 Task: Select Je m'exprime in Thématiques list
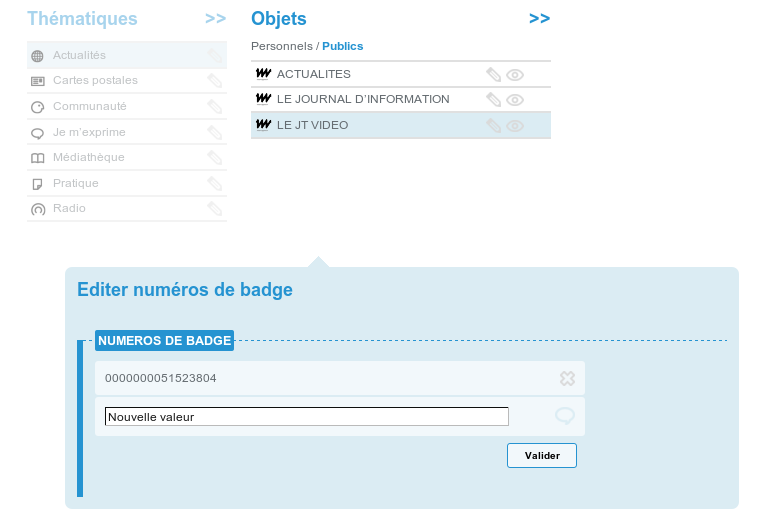(89, 132)
